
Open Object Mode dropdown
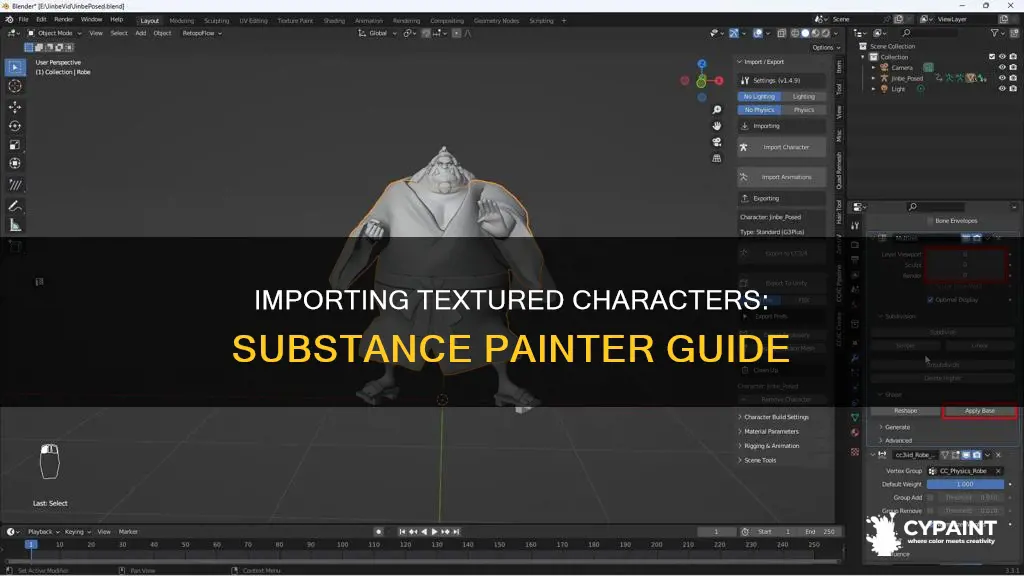55,33
